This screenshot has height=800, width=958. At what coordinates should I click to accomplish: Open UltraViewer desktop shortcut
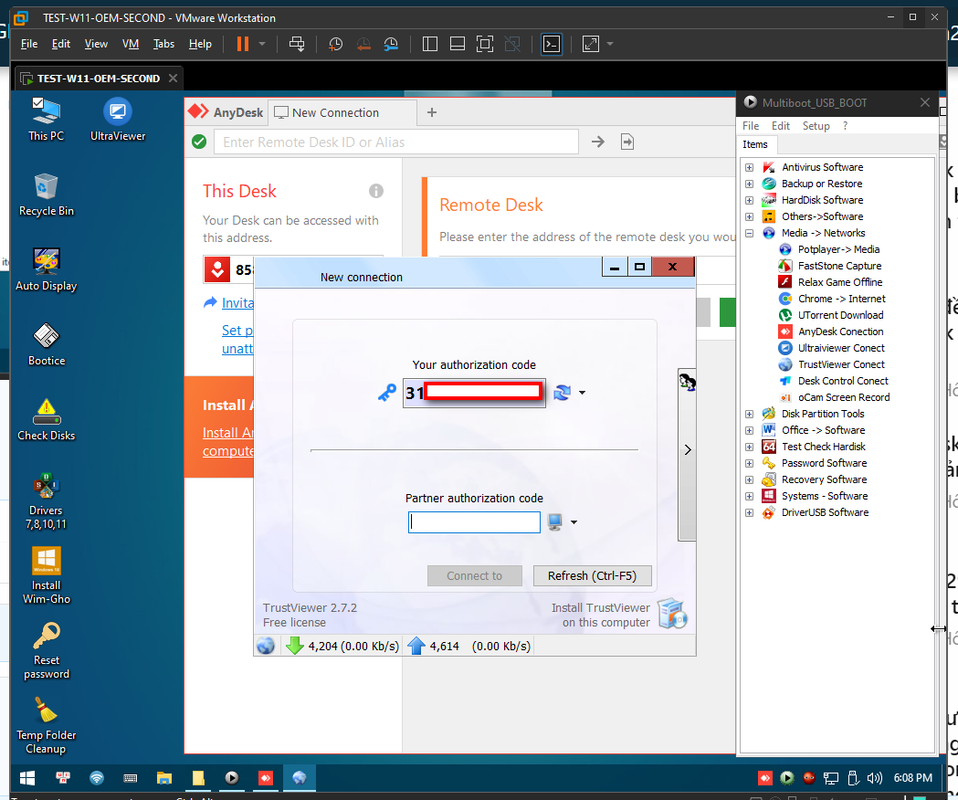click(x=117, y=120)
